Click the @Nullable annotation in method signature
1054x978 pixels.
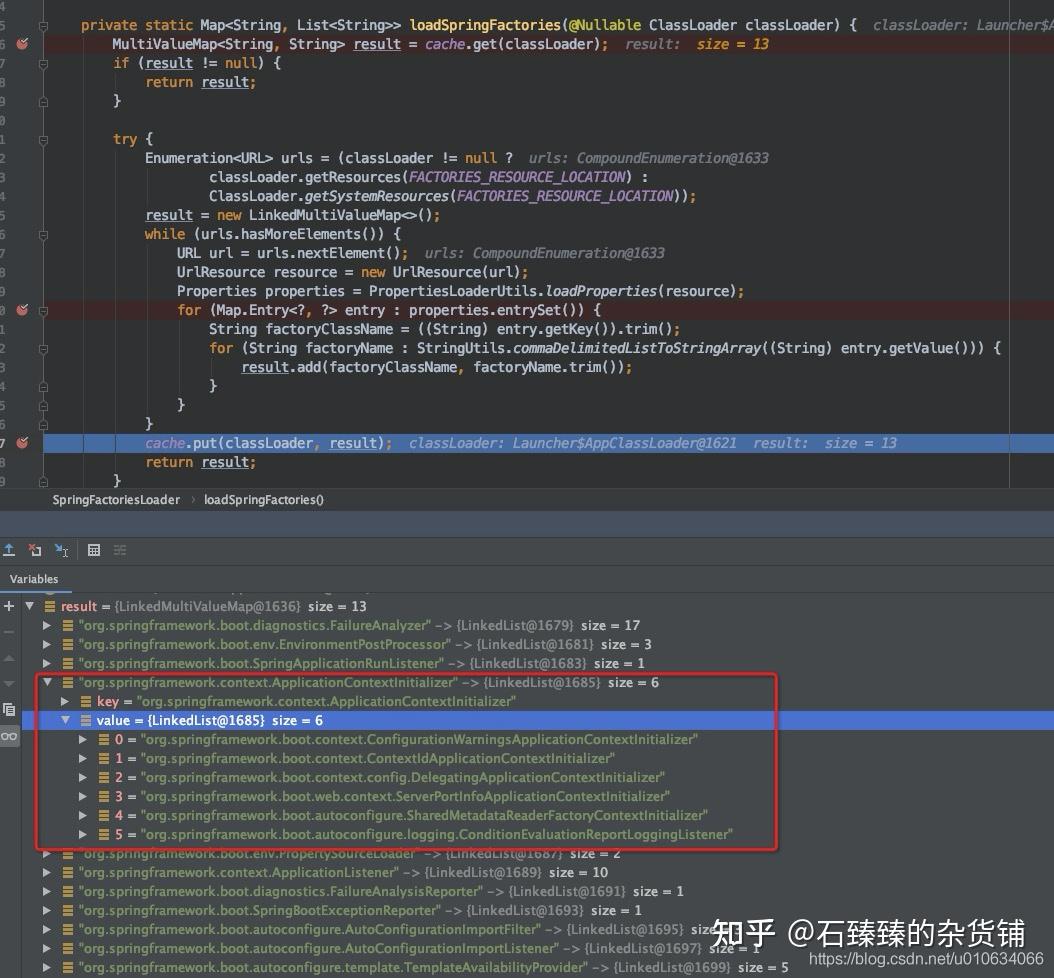click(604, 25)
